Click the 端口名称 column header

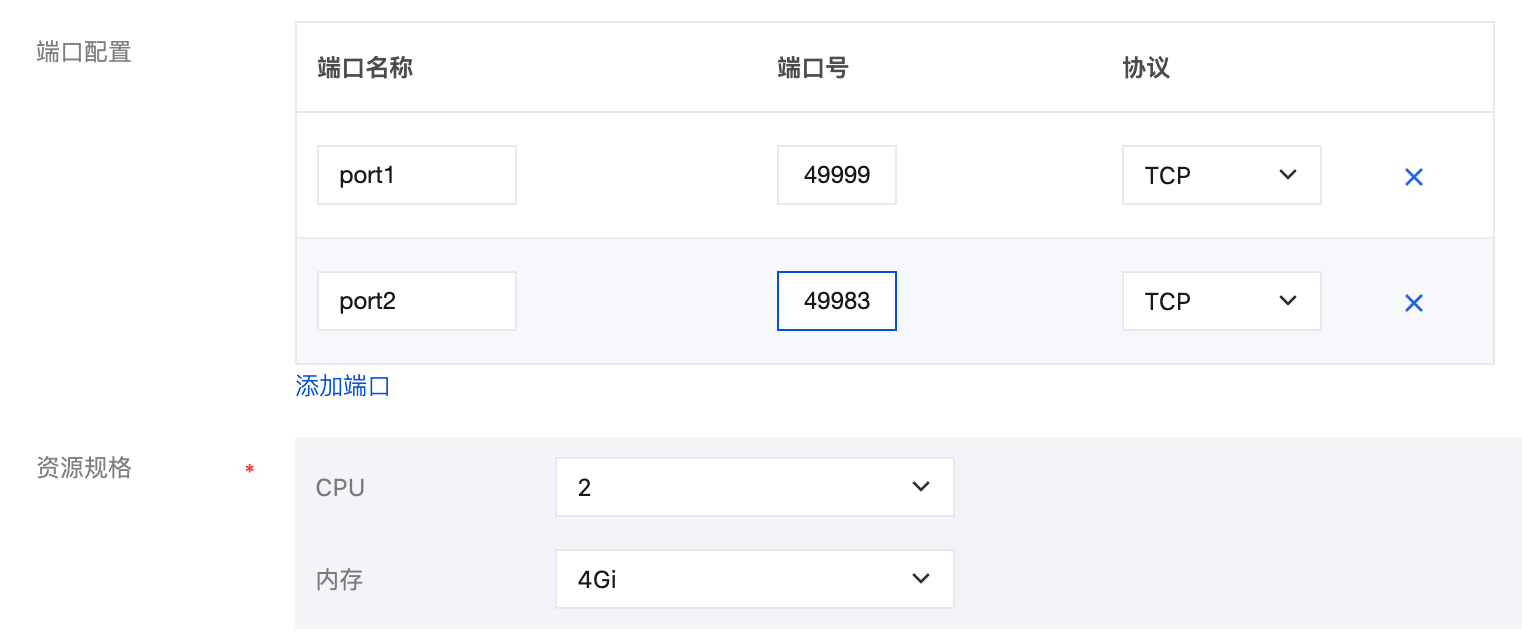[x=365, y=68]
